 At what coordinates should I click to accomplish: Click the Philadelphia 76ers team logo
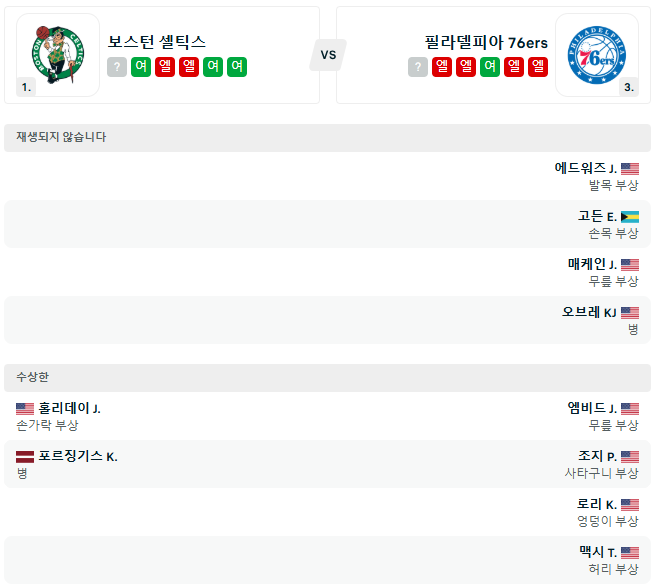tap(596, 54)
